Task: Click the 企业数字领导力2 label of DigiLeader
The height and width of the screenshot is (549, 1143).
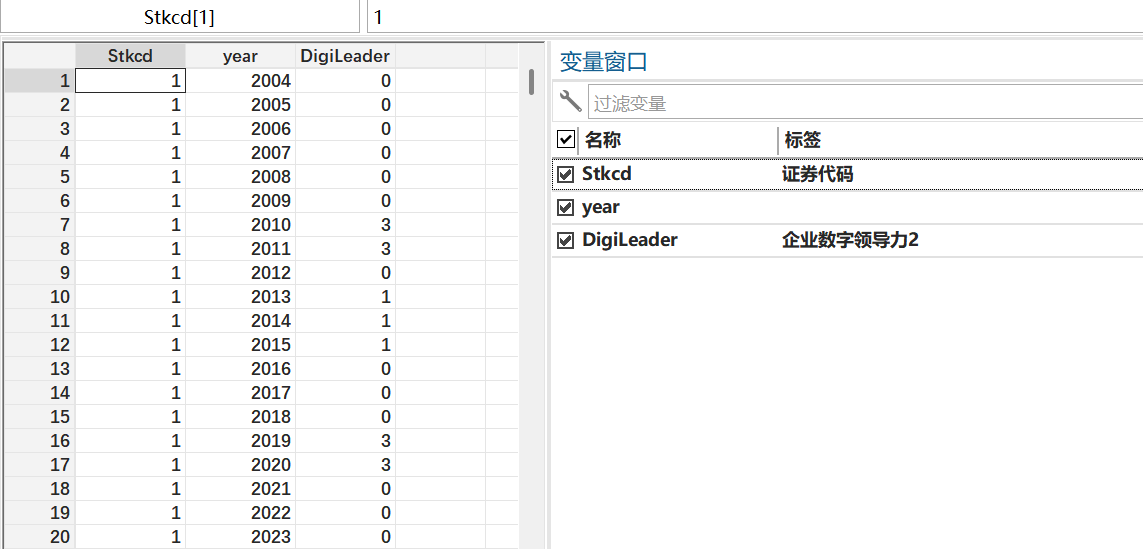Action: 850,240
